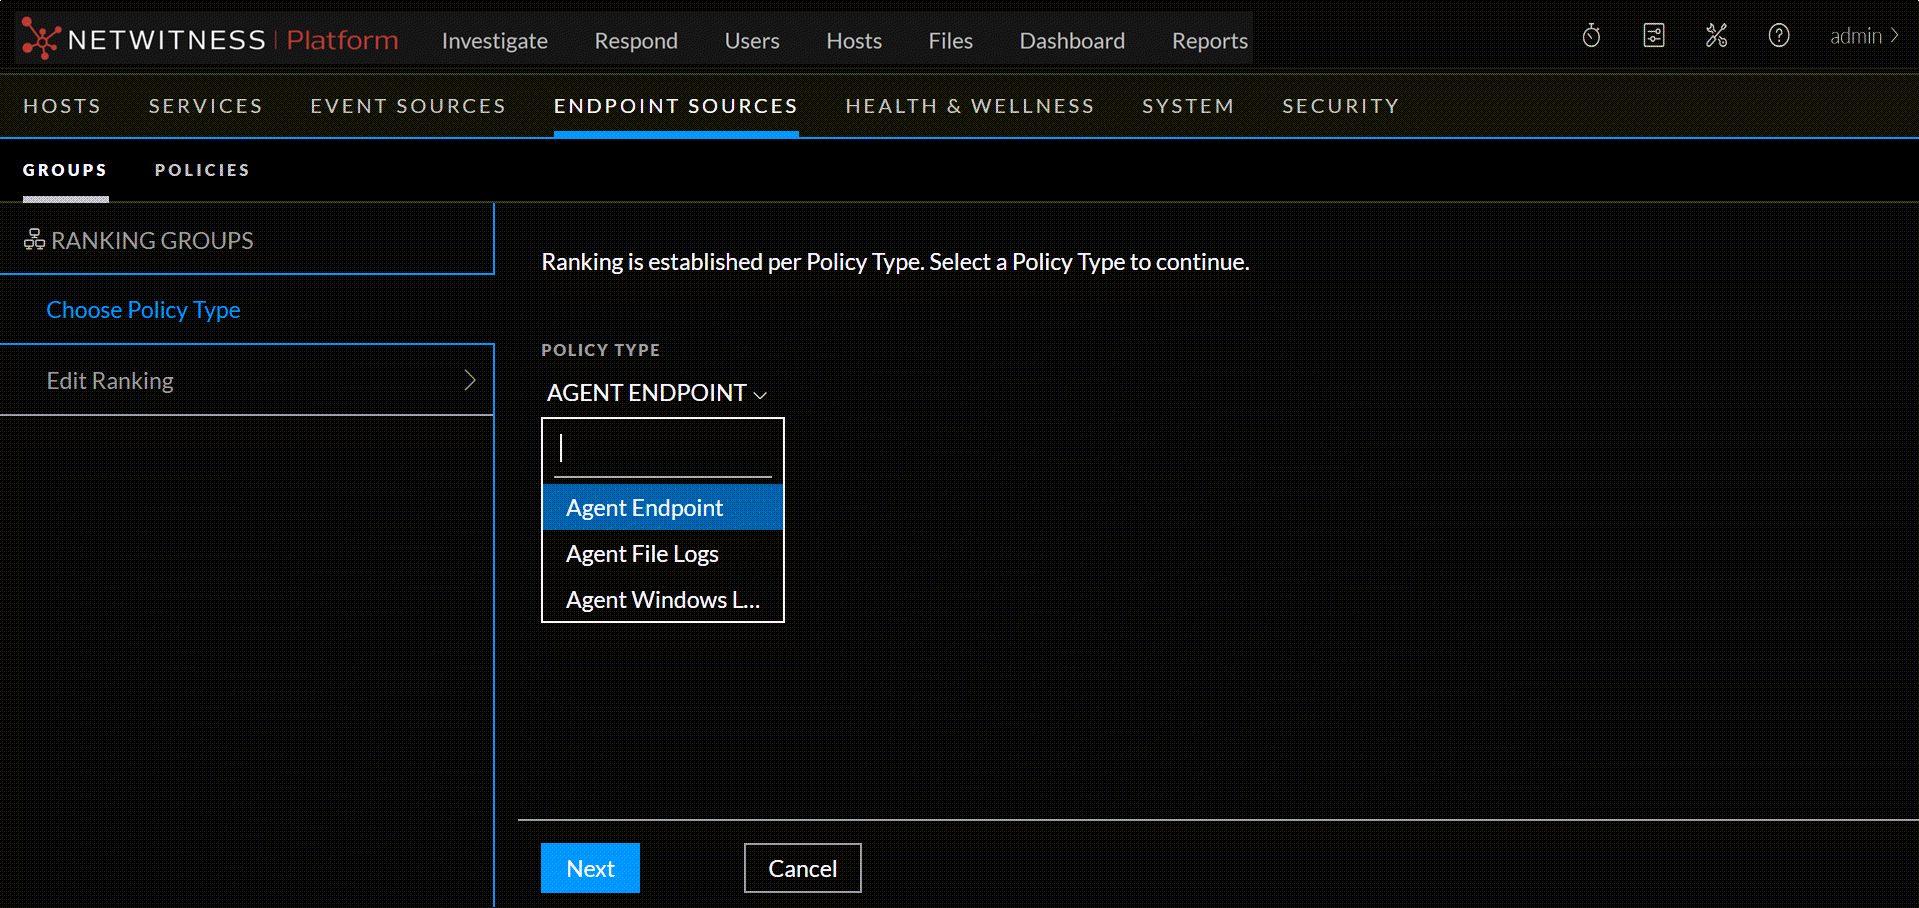Open the Health & Wellness tab

point(969,106)
